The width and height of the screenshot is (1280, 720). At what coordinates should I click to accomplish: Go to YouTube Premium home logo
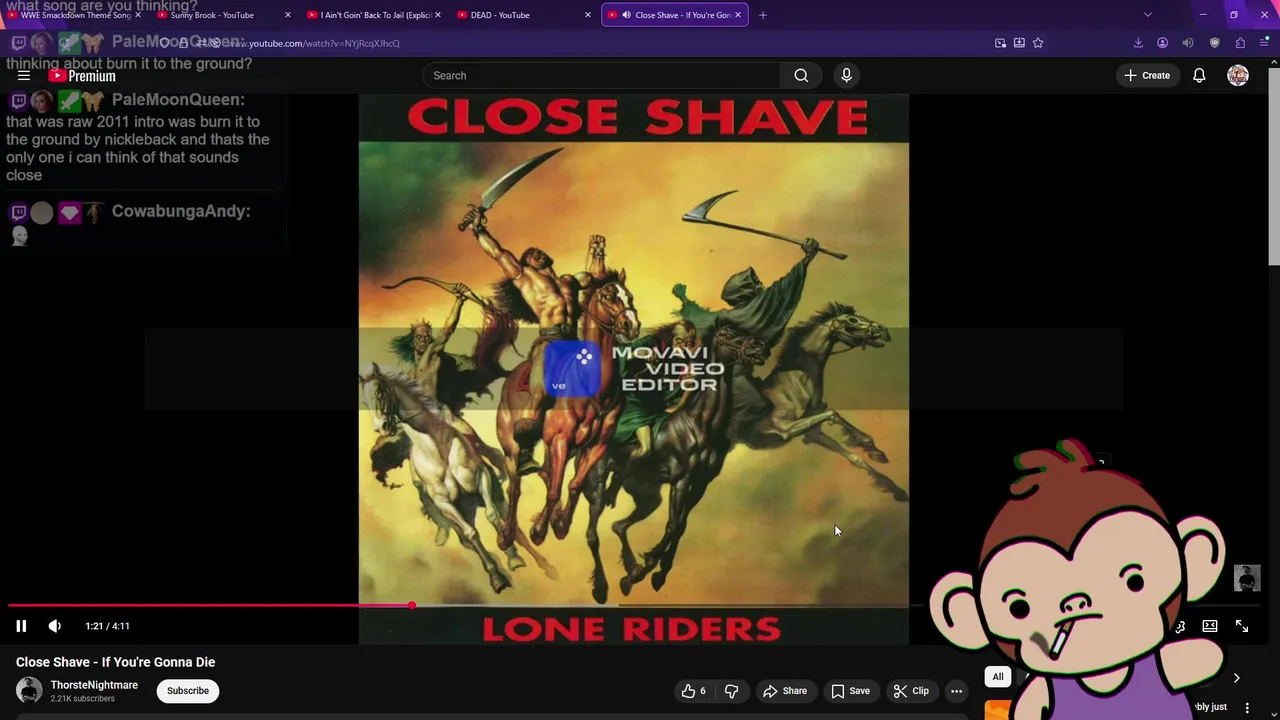[83, 76]
